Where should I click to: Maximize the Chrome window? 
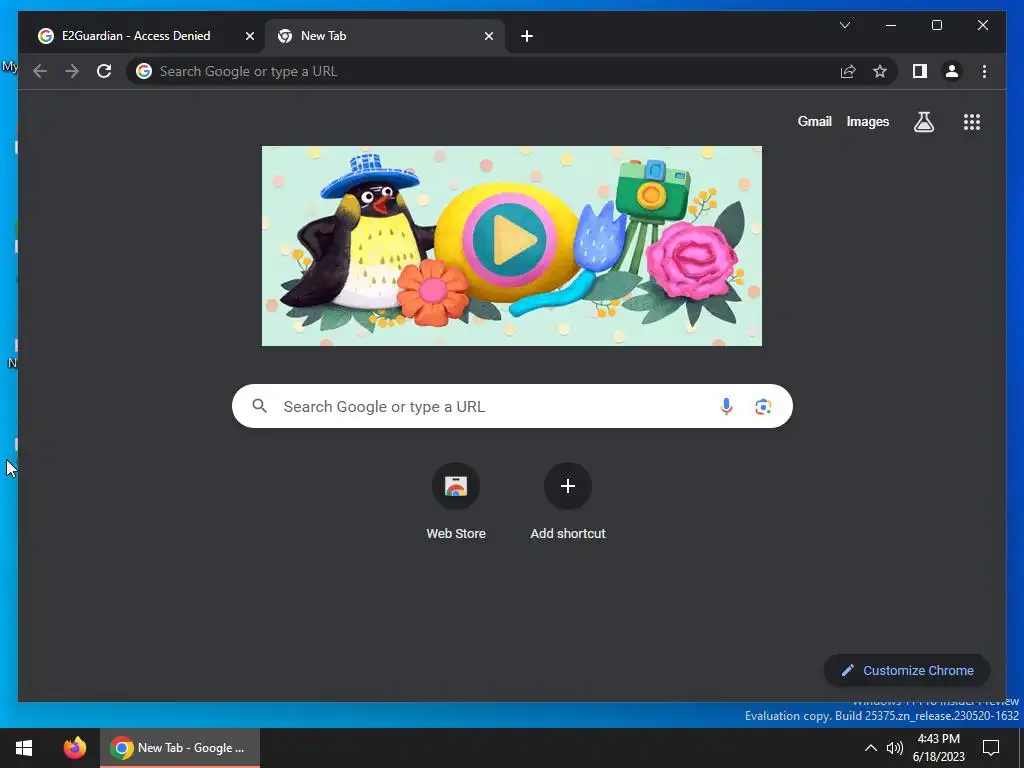[x=936, y=25]
